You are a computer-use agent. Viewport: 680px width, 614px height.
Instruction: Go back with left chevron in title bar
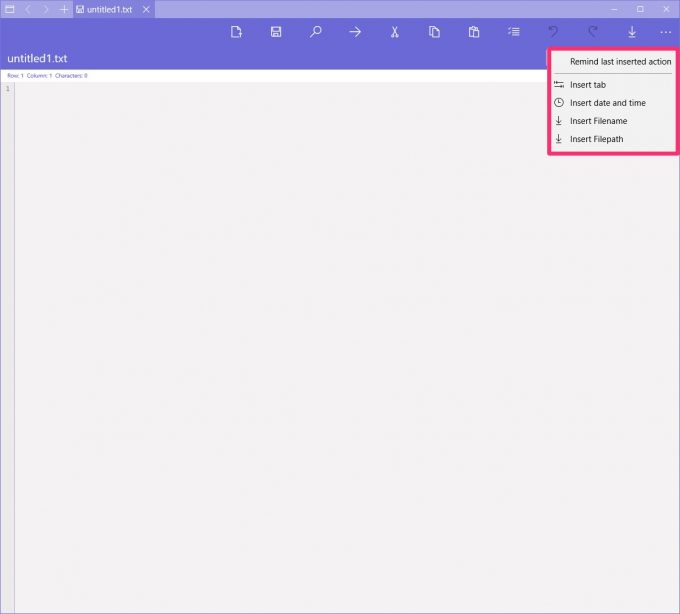point(28,9)
